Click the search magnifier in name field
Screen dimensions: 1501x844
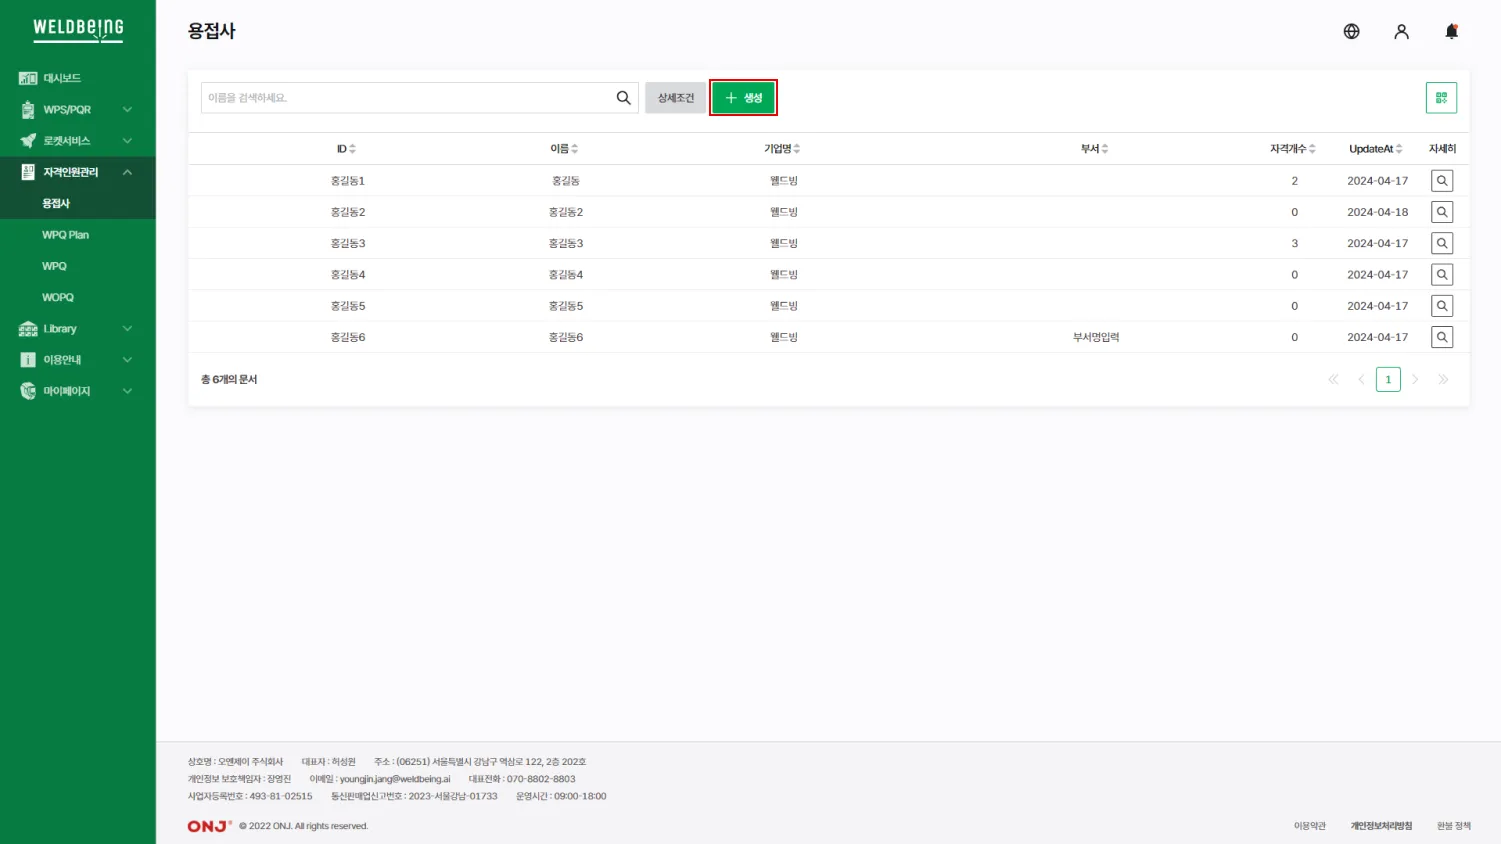[x=623, y=98]
